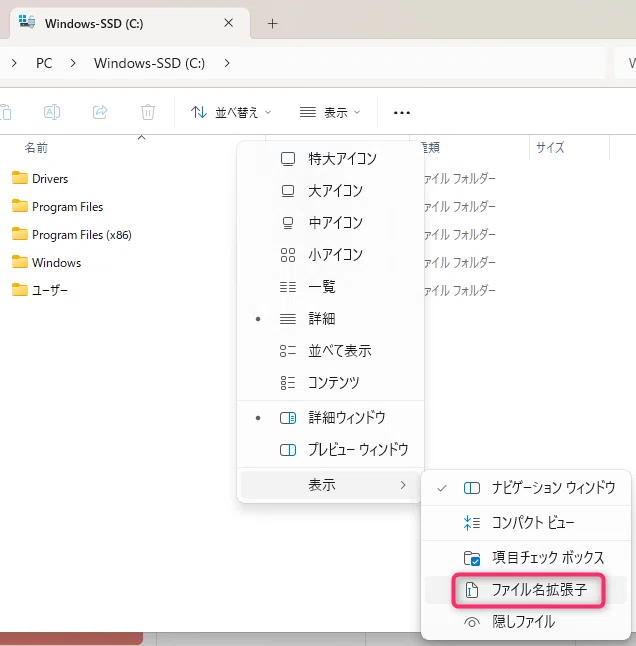Select 一覧 list view option

pos(330,287)
